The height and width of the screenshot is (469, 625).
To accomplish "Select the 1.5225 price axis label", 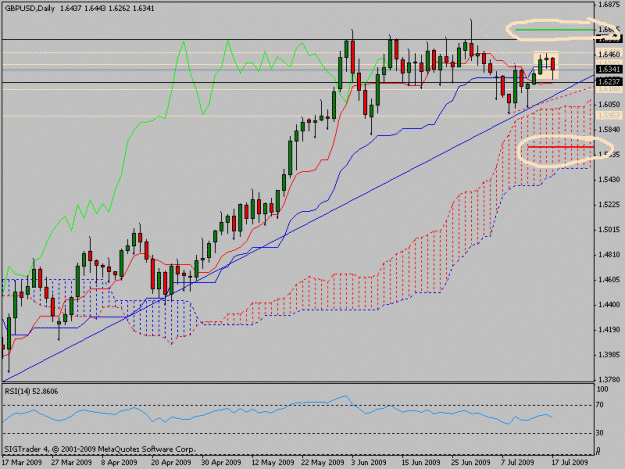I will pyautogui.click(x=609, y=205).
